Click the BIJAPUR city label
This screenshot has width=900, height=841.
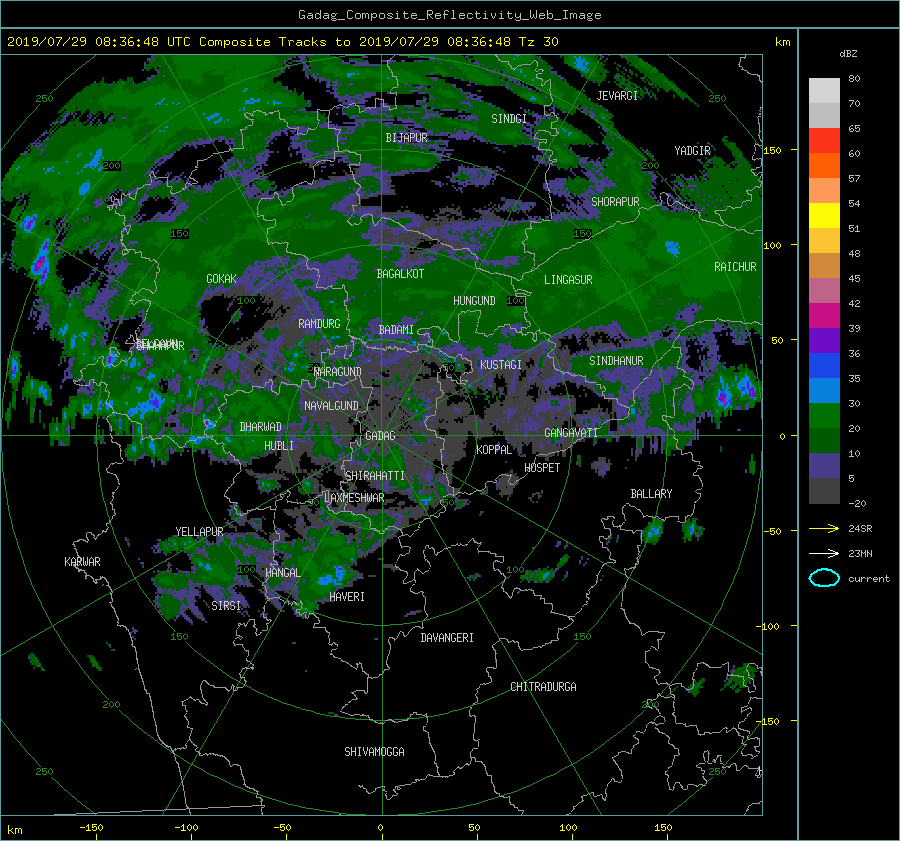(x=406, y=138)
